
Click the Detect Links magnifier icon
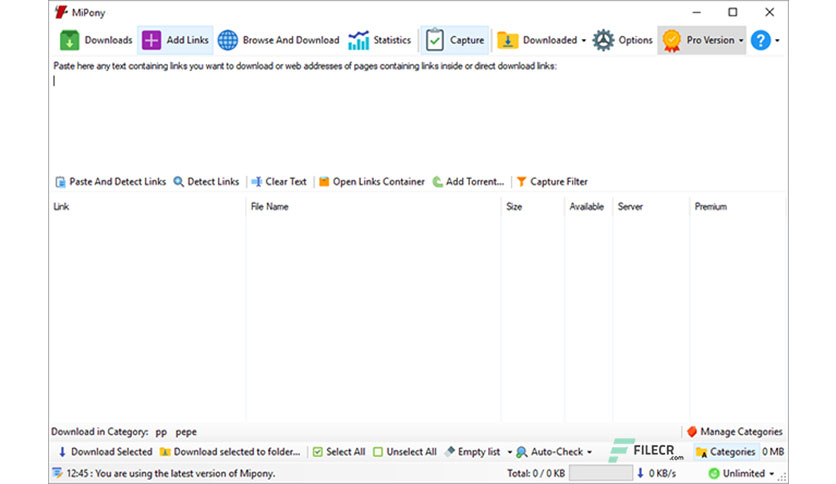pos(179,182)
